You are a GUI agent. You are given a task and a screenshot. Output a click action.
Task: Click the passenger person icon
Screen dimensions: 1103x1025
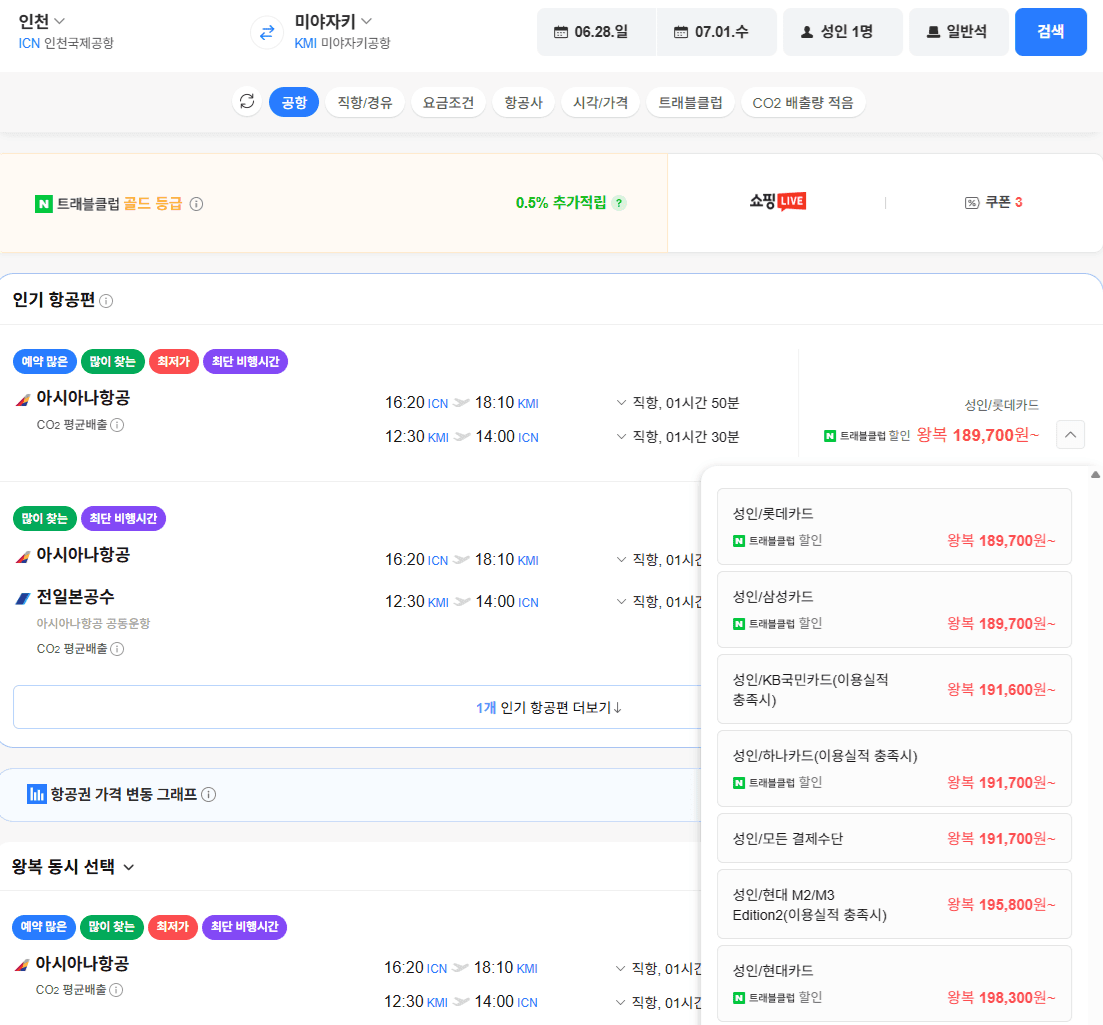point(807,32)
